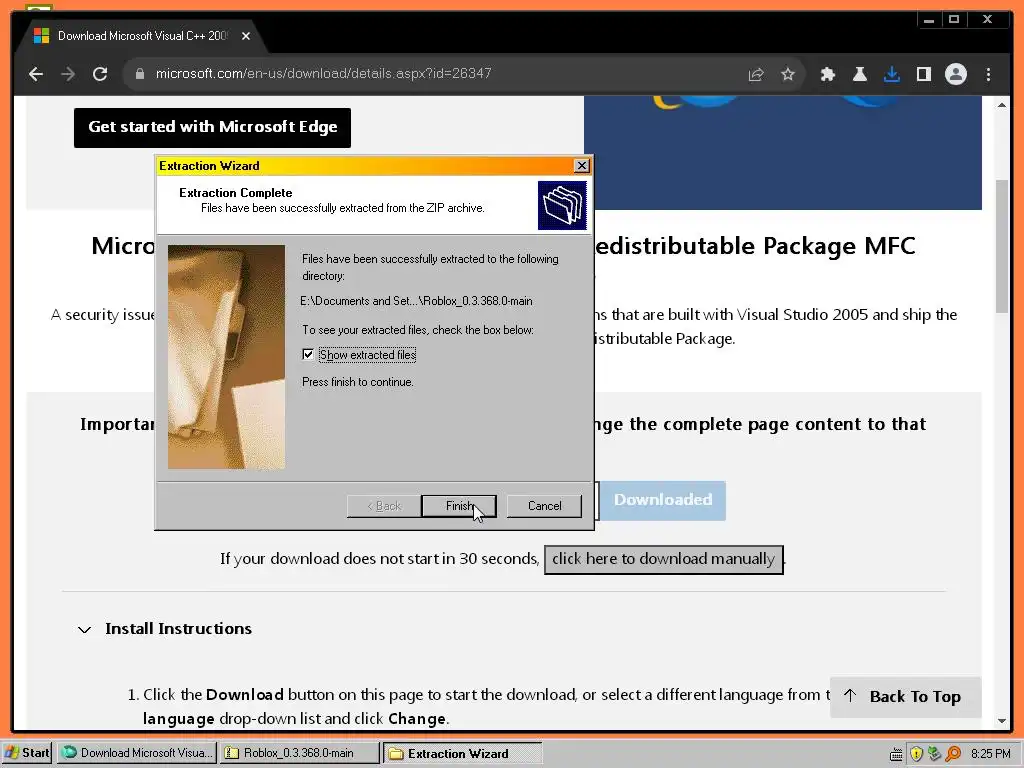Select Extraction Wizard taskbar item
Image resolution: width=1024 pixels, height=768 pixels.
462,753
